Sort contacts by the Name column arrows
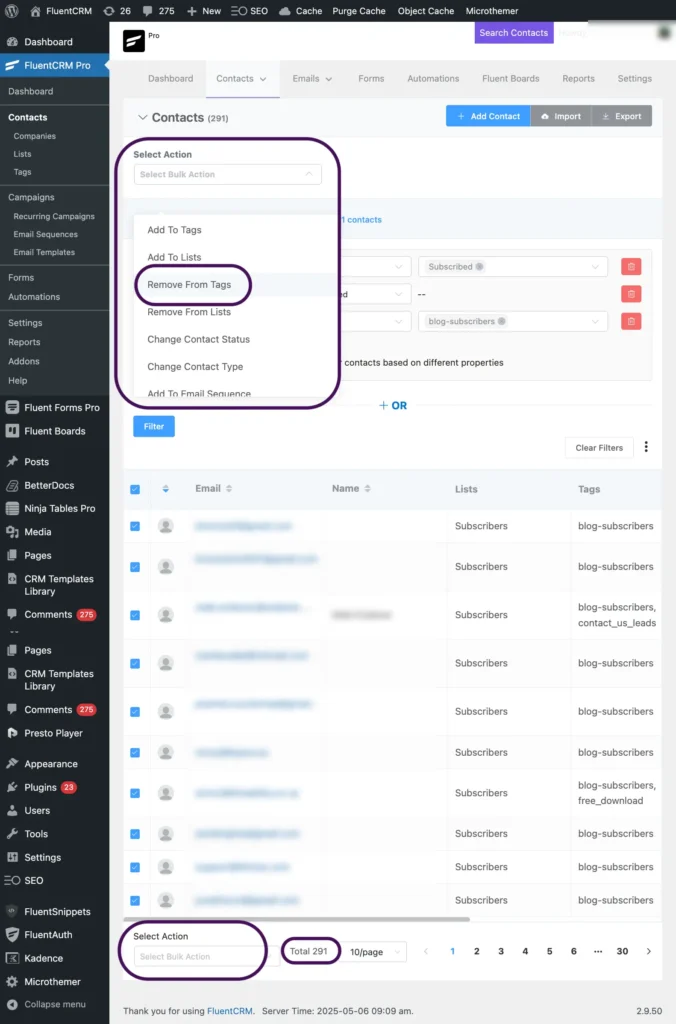 coord(367,488)
